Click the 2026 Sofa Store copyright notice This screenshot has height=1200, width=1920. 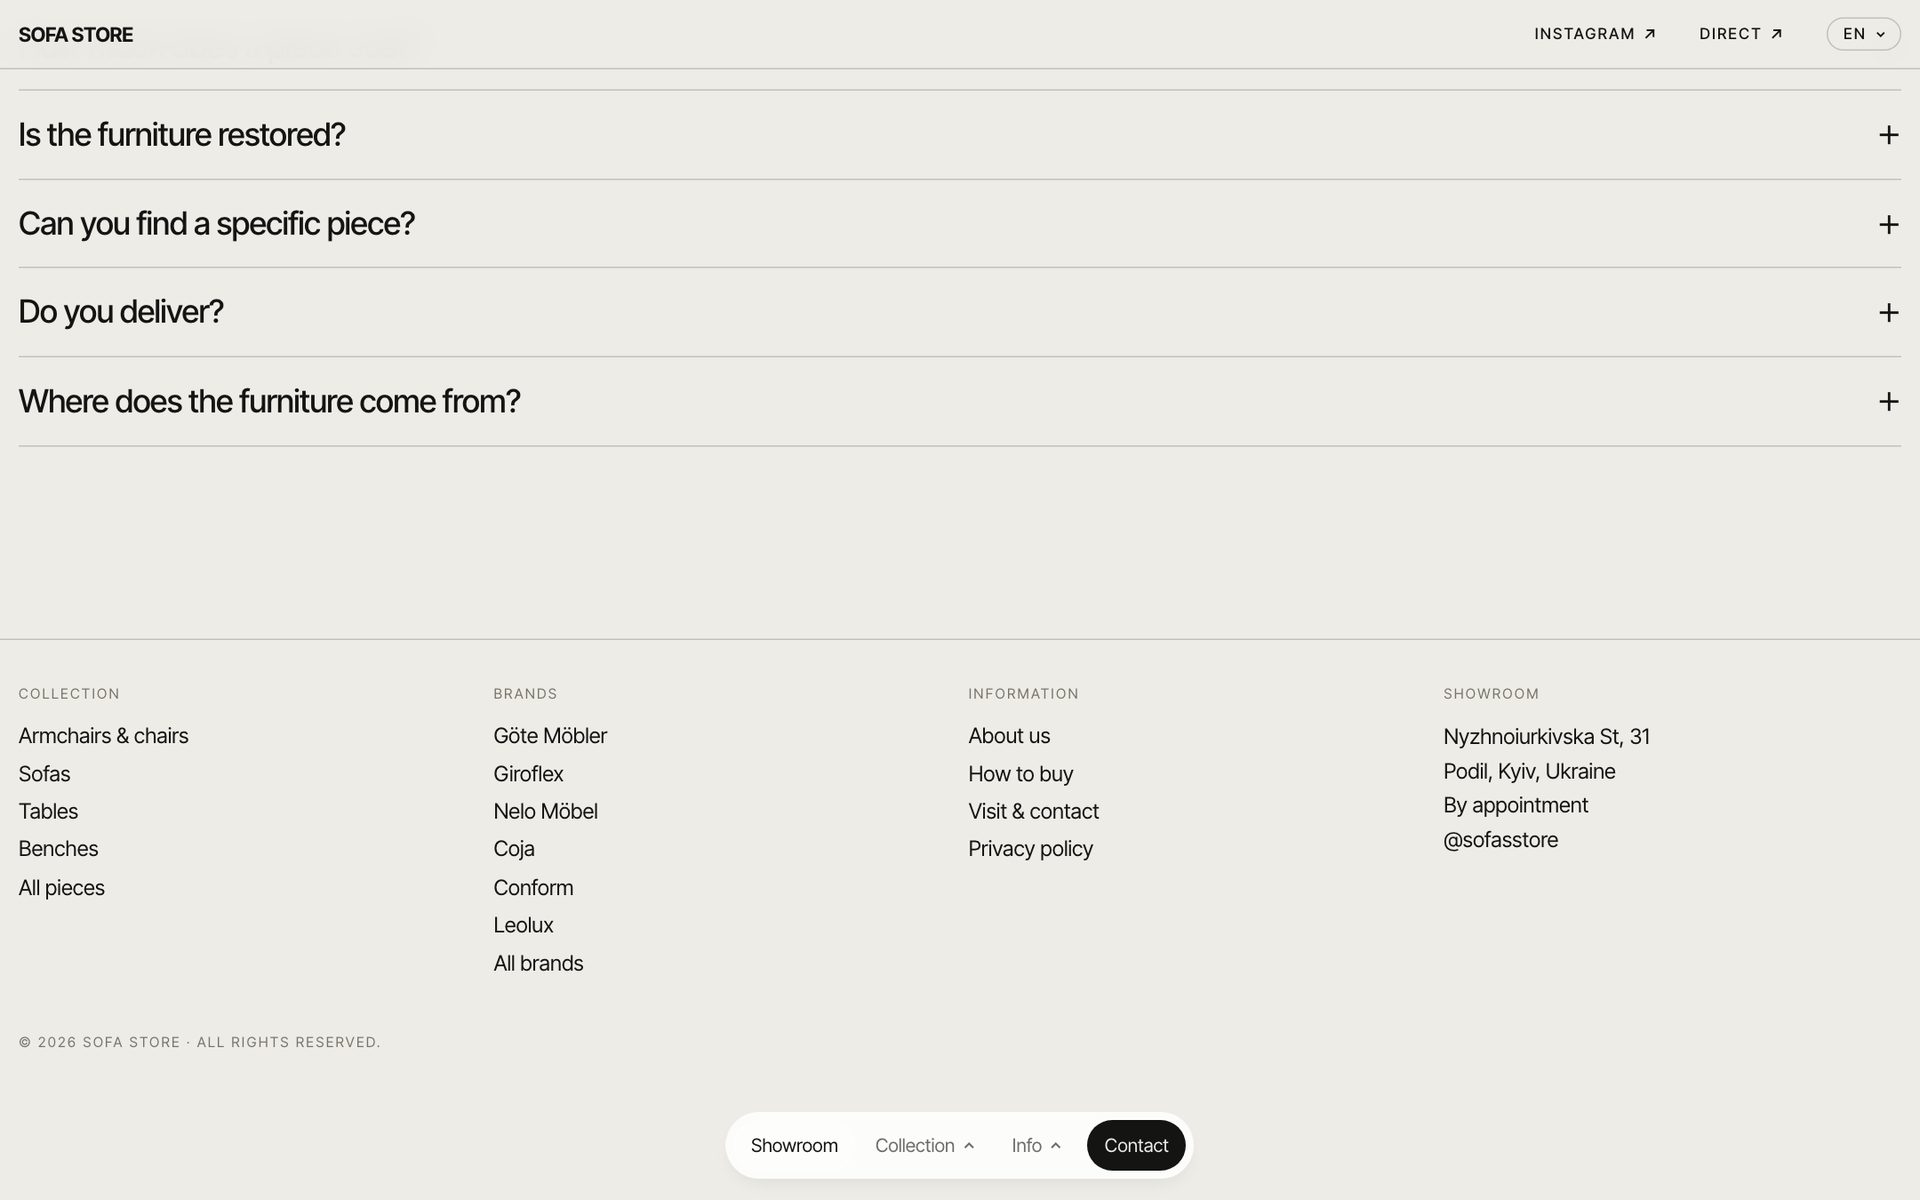tap(199, 1042)
